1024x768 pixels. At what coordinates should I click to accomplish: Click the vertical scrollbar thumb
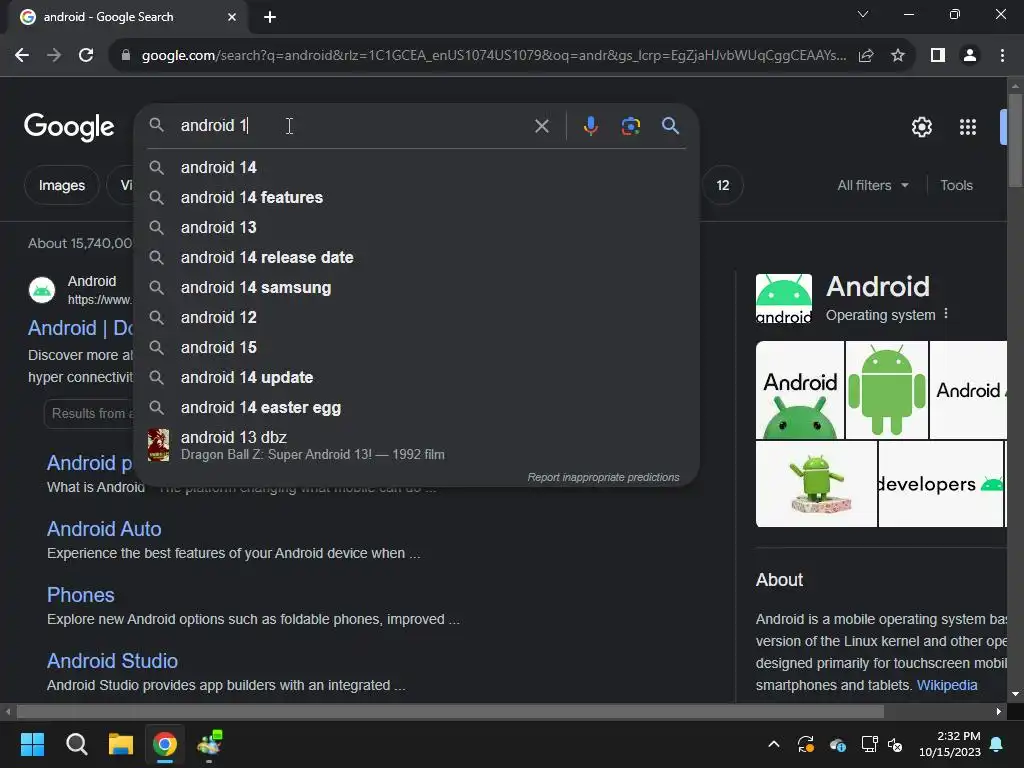[x=1015, y=140]
